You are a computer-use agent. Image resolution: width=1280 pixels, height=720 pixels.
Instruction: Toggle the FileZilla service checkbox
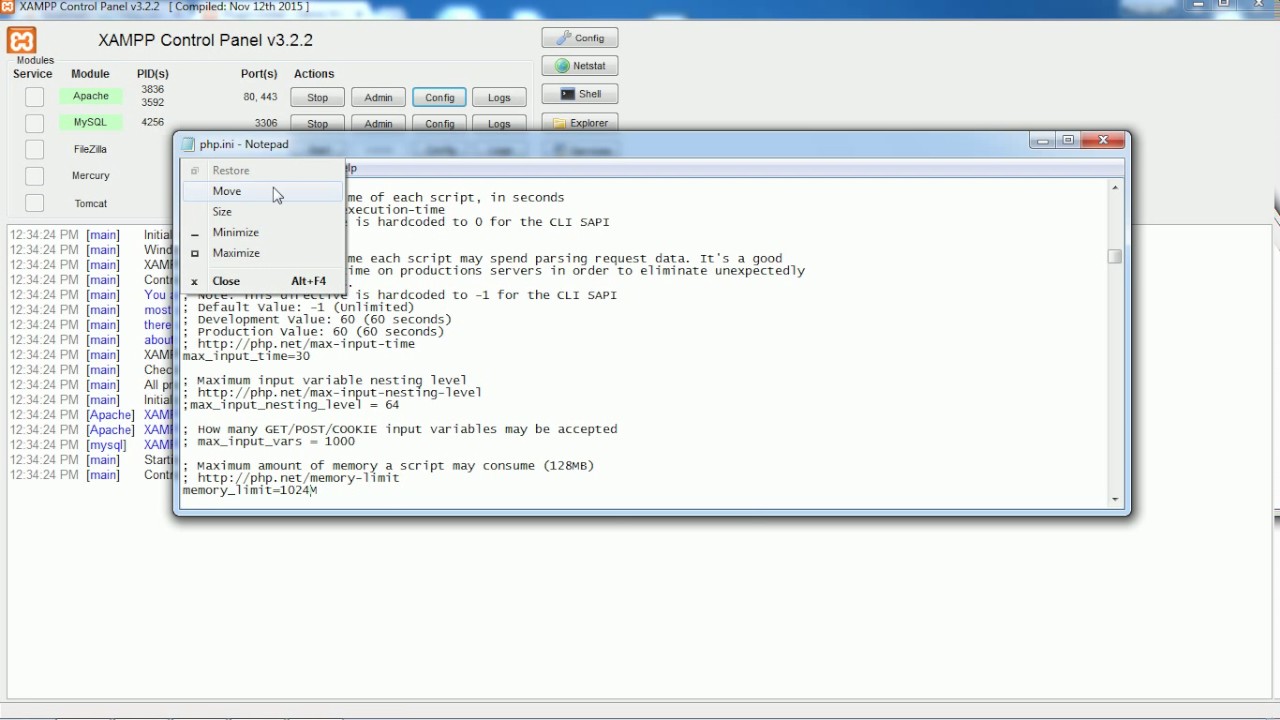(35, 149)
